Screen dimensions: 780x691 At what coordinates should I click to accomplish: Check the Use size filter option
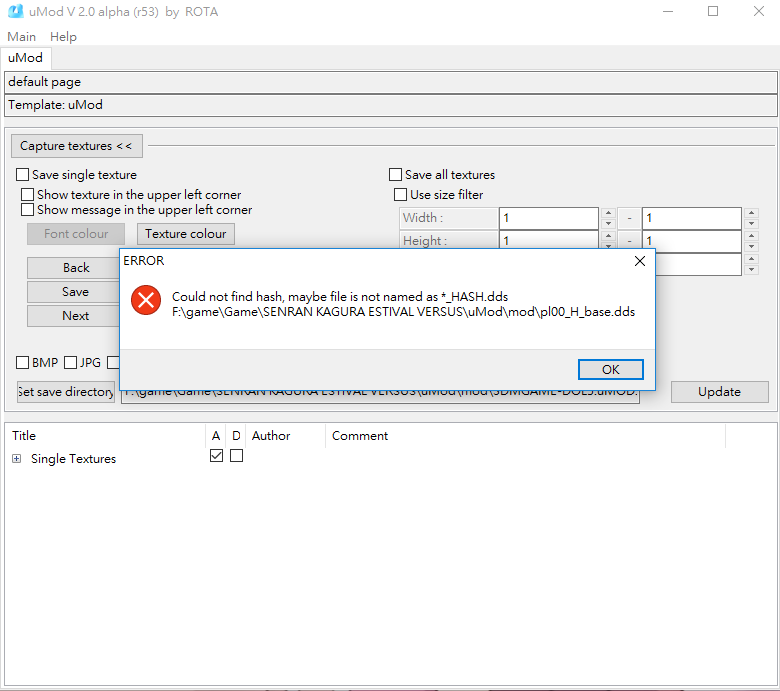click(401, 195)
